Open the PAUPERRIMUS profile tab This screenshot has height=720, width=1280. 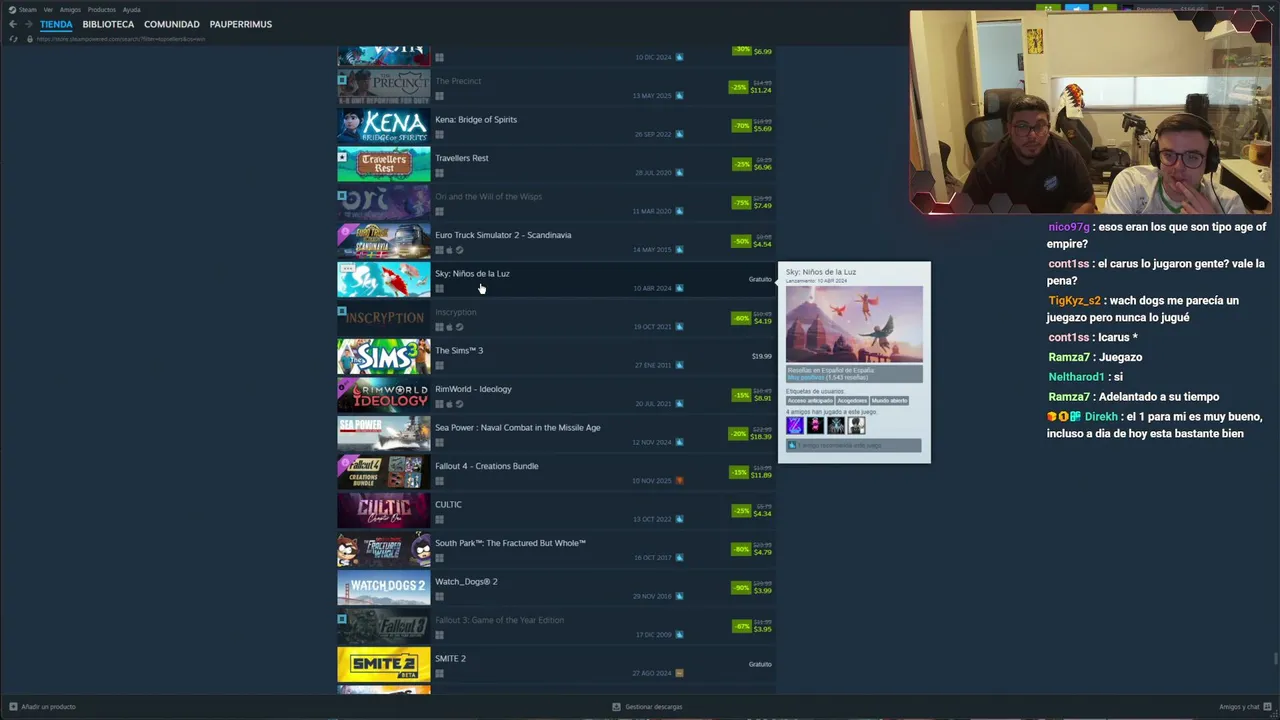(x=241, y=24)
